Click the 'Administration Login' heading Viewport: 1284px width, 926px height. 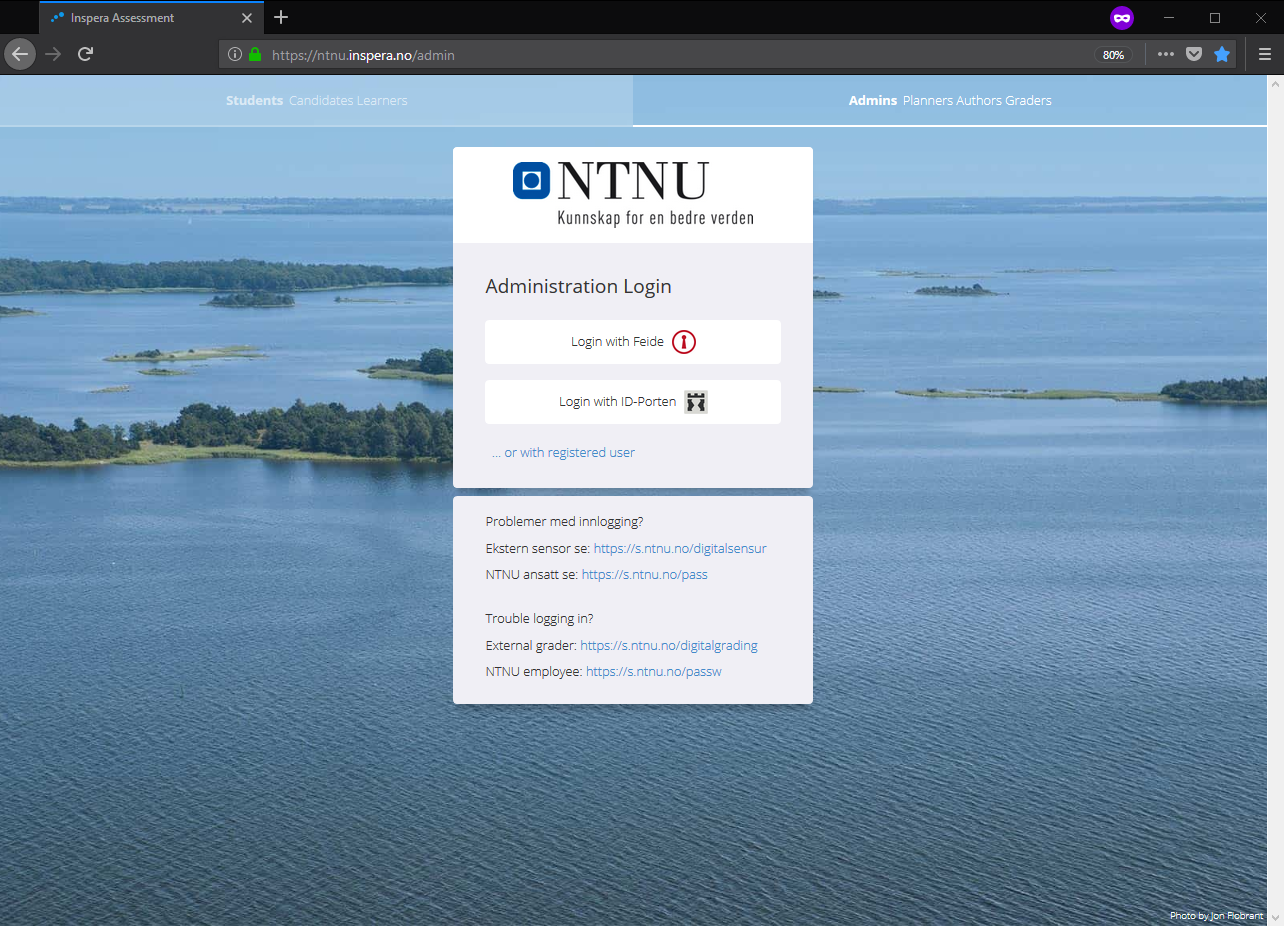coord(578,287)
